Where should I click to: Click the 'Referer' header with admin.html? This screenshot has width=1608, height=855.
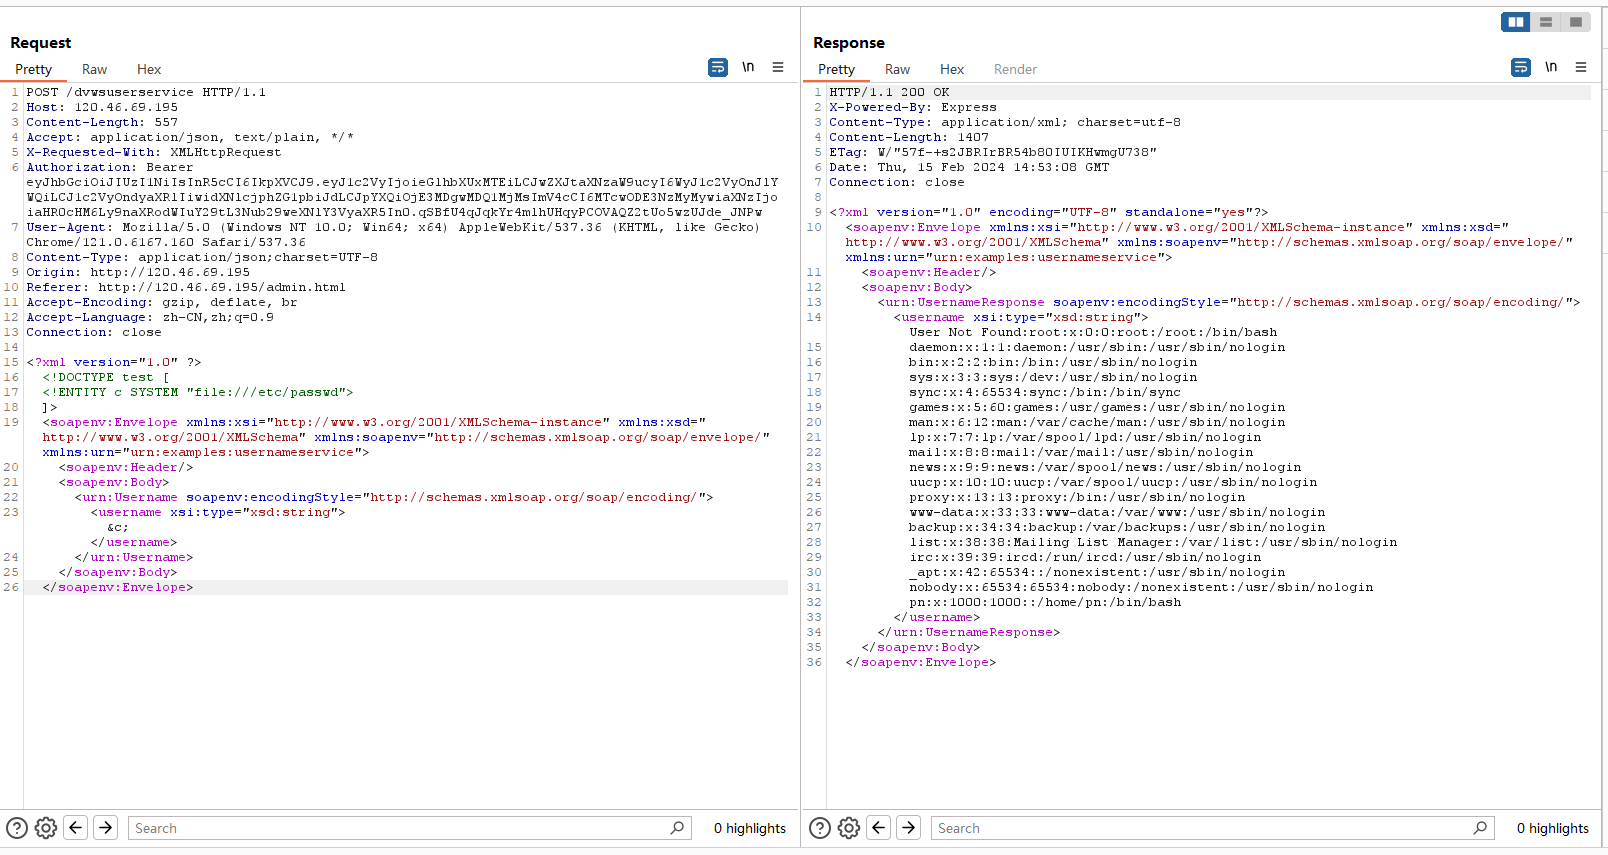point(186,287)
